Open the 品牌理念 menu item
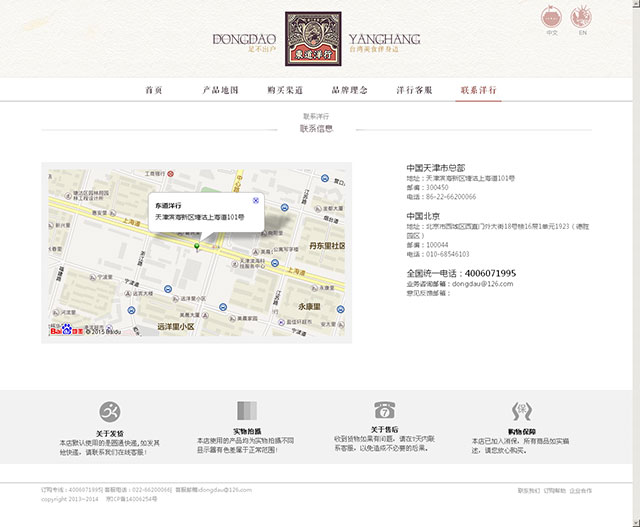Screen dimensions: 640x527 pos(350,90)
